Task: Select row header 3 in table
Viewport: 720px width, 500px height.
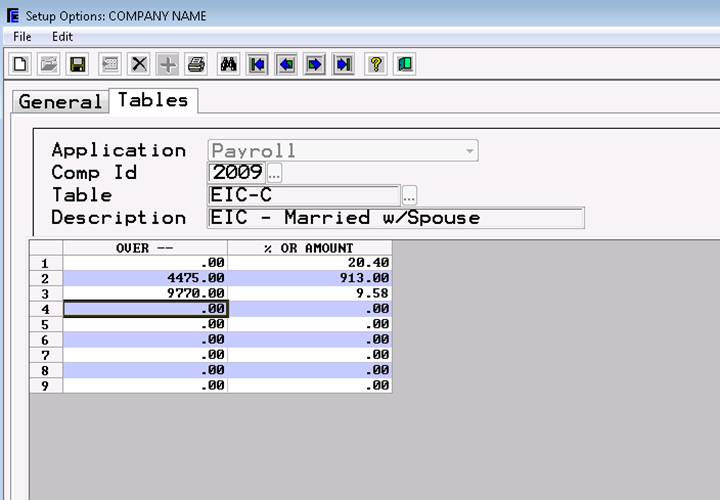Action: point(46,293)
